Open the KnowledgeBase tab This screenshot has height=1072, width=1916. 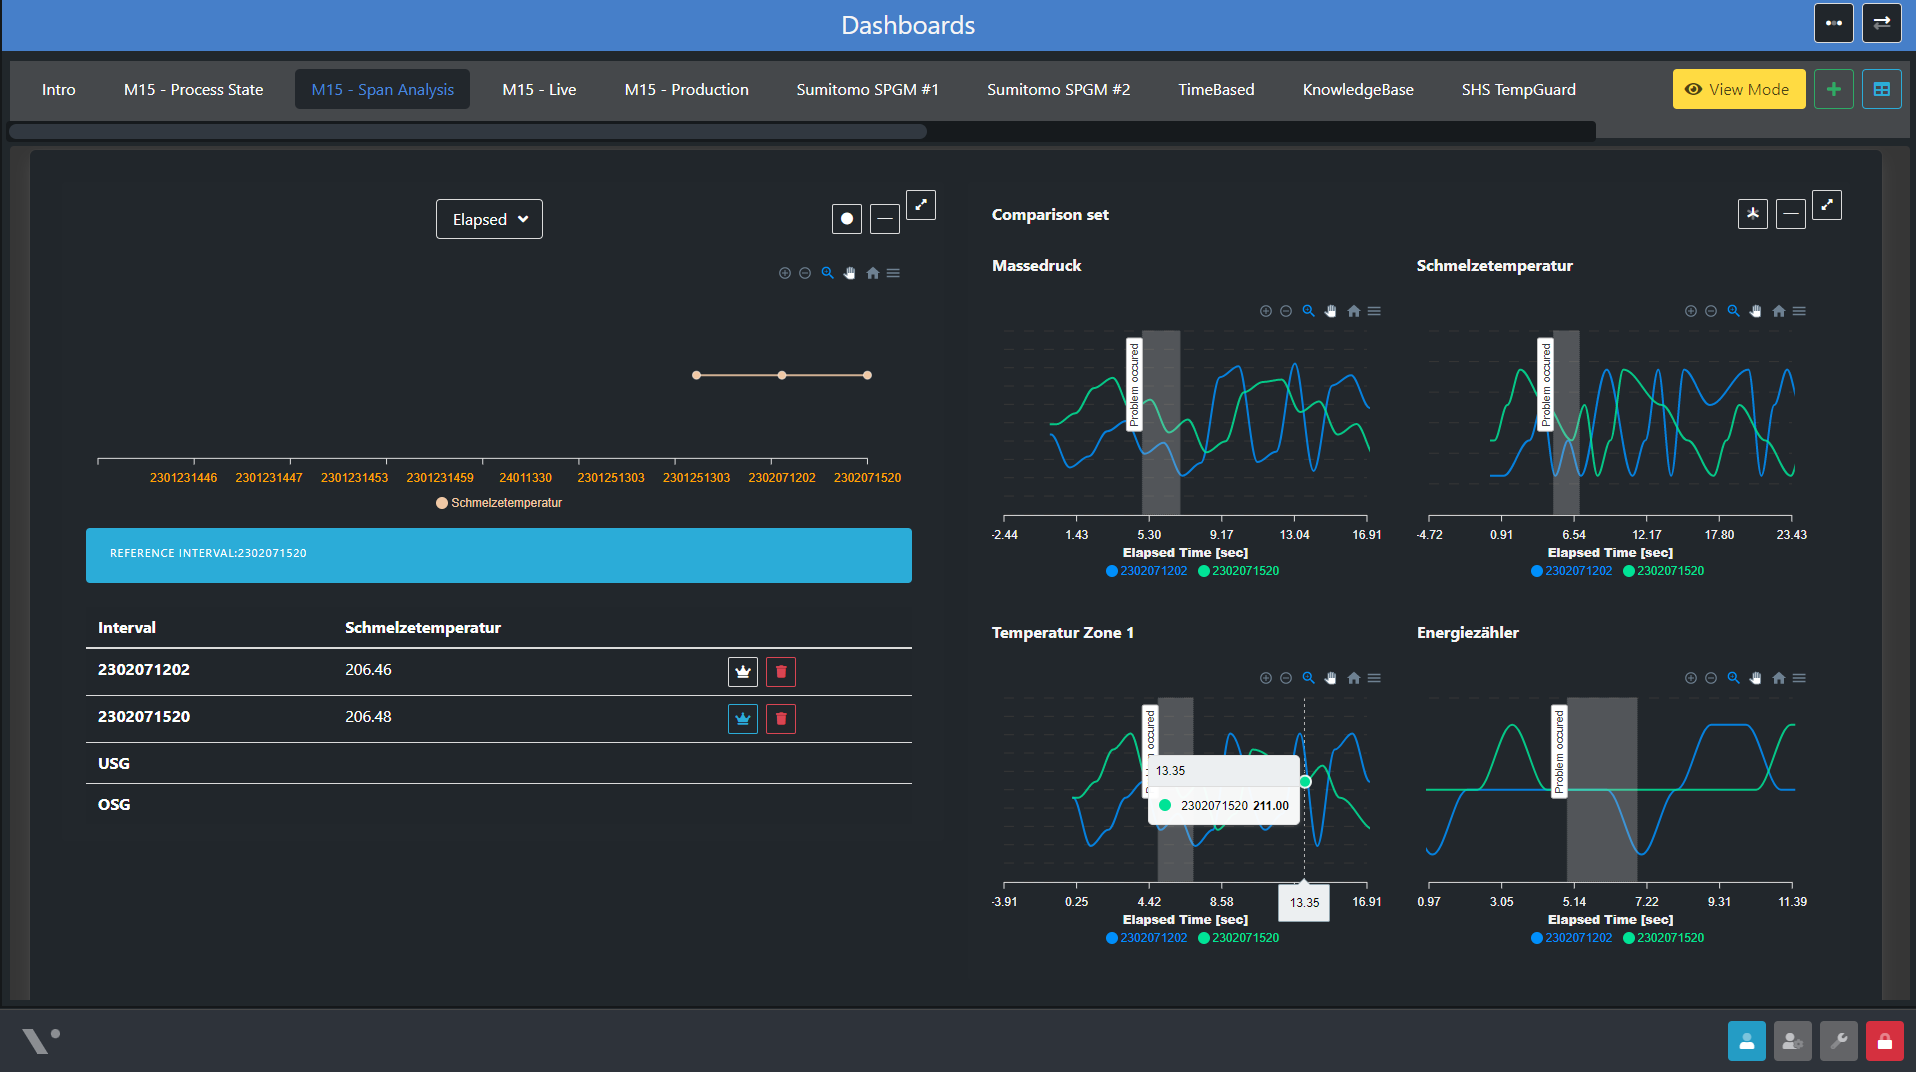1357,89
